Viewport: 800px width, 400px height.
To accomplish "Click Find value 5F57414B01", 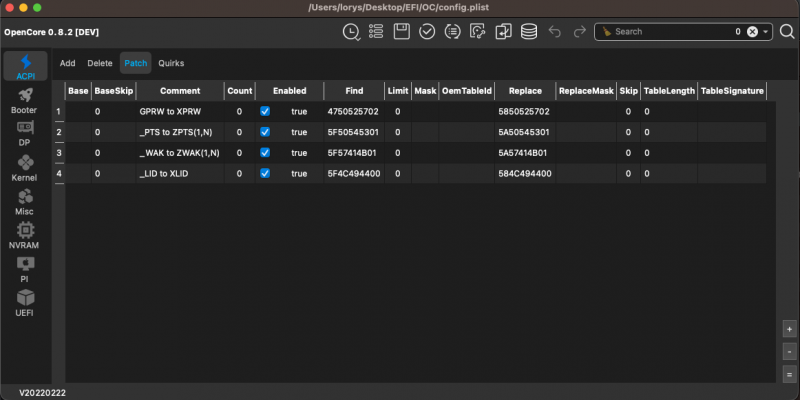I will point(354,153).
